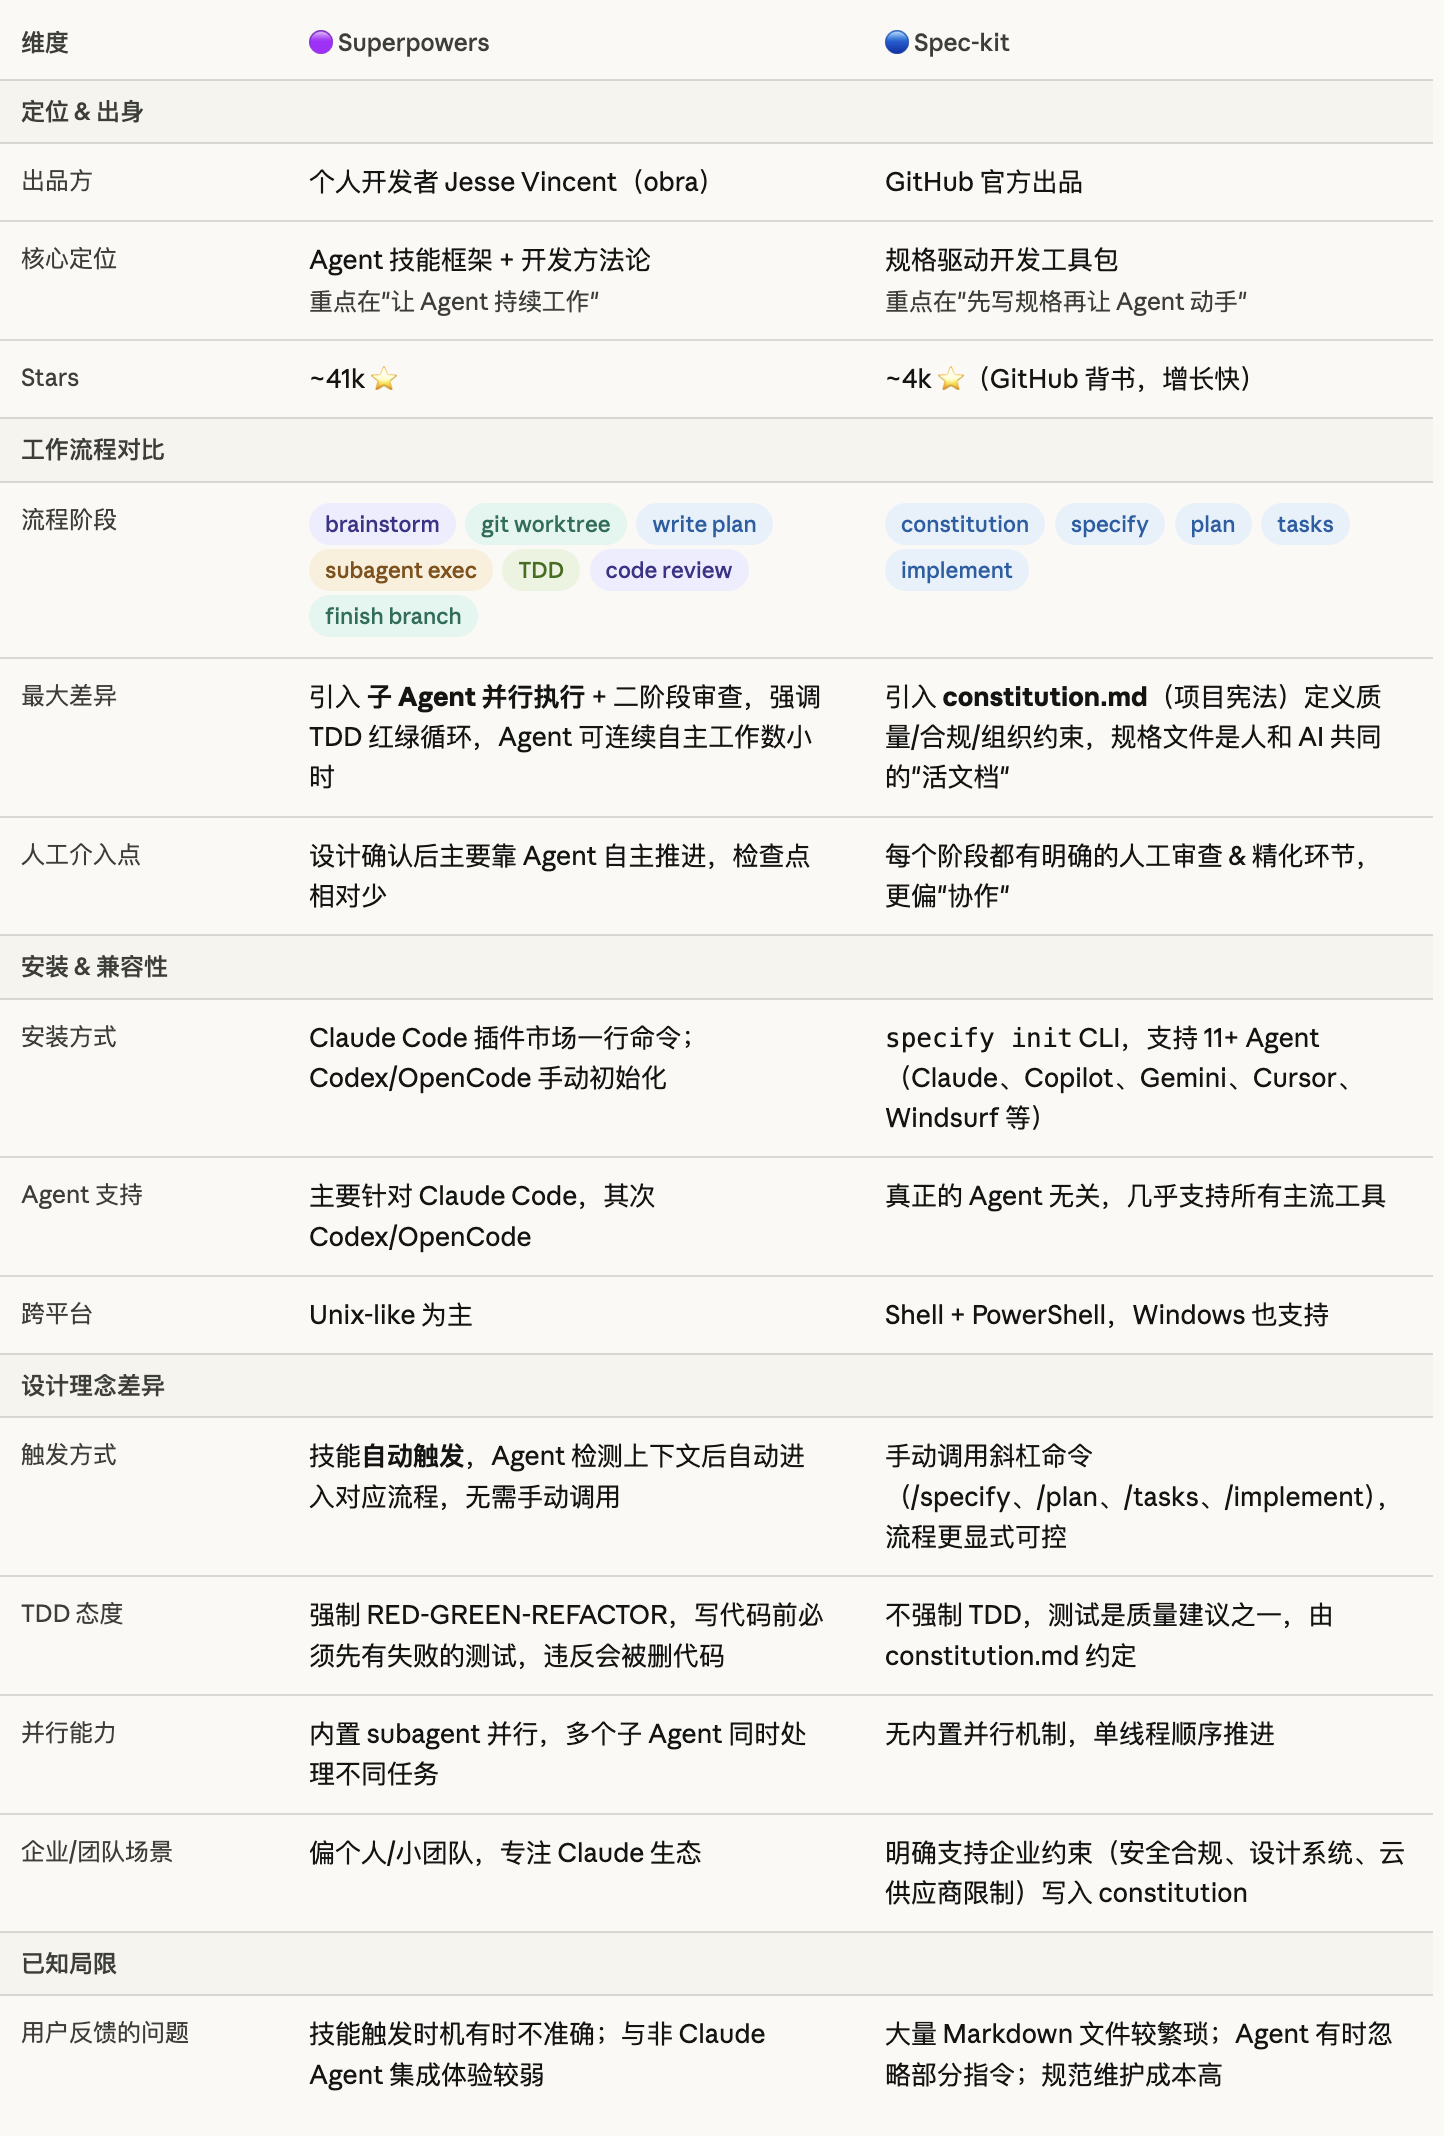Click the 用户反馈的问题 row label
Screen dimensions: 1444x2136
coord(105,2033)
